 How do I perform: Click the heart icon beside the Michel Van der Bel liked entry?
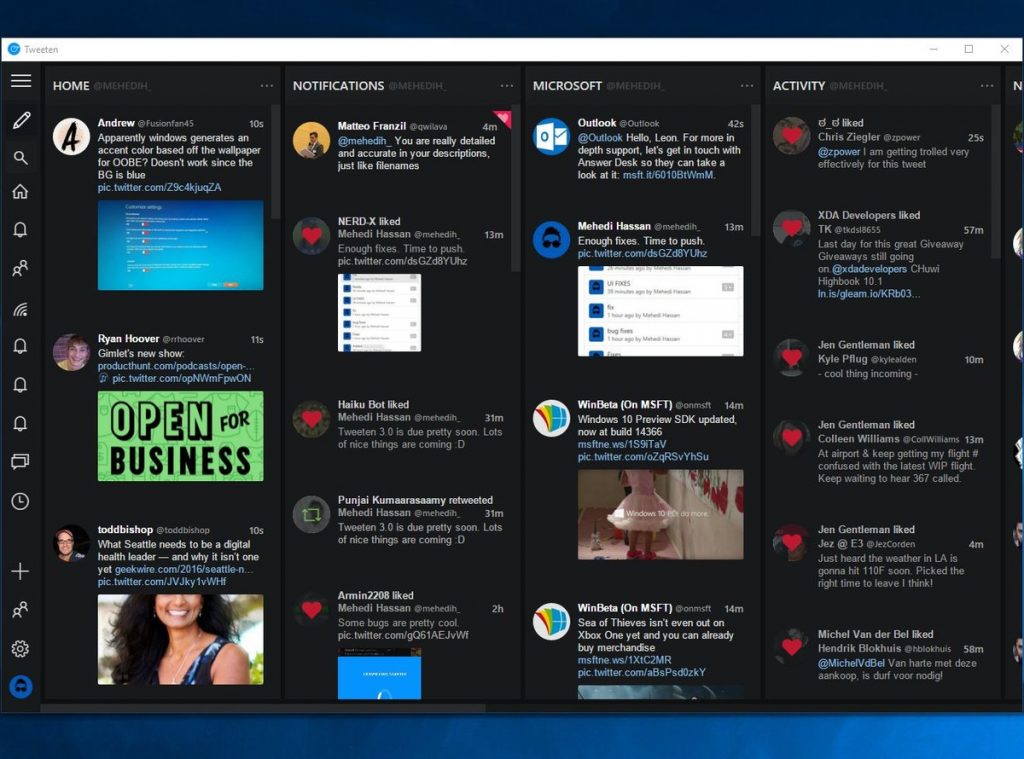pyautogui.click(x=792, y=647)
